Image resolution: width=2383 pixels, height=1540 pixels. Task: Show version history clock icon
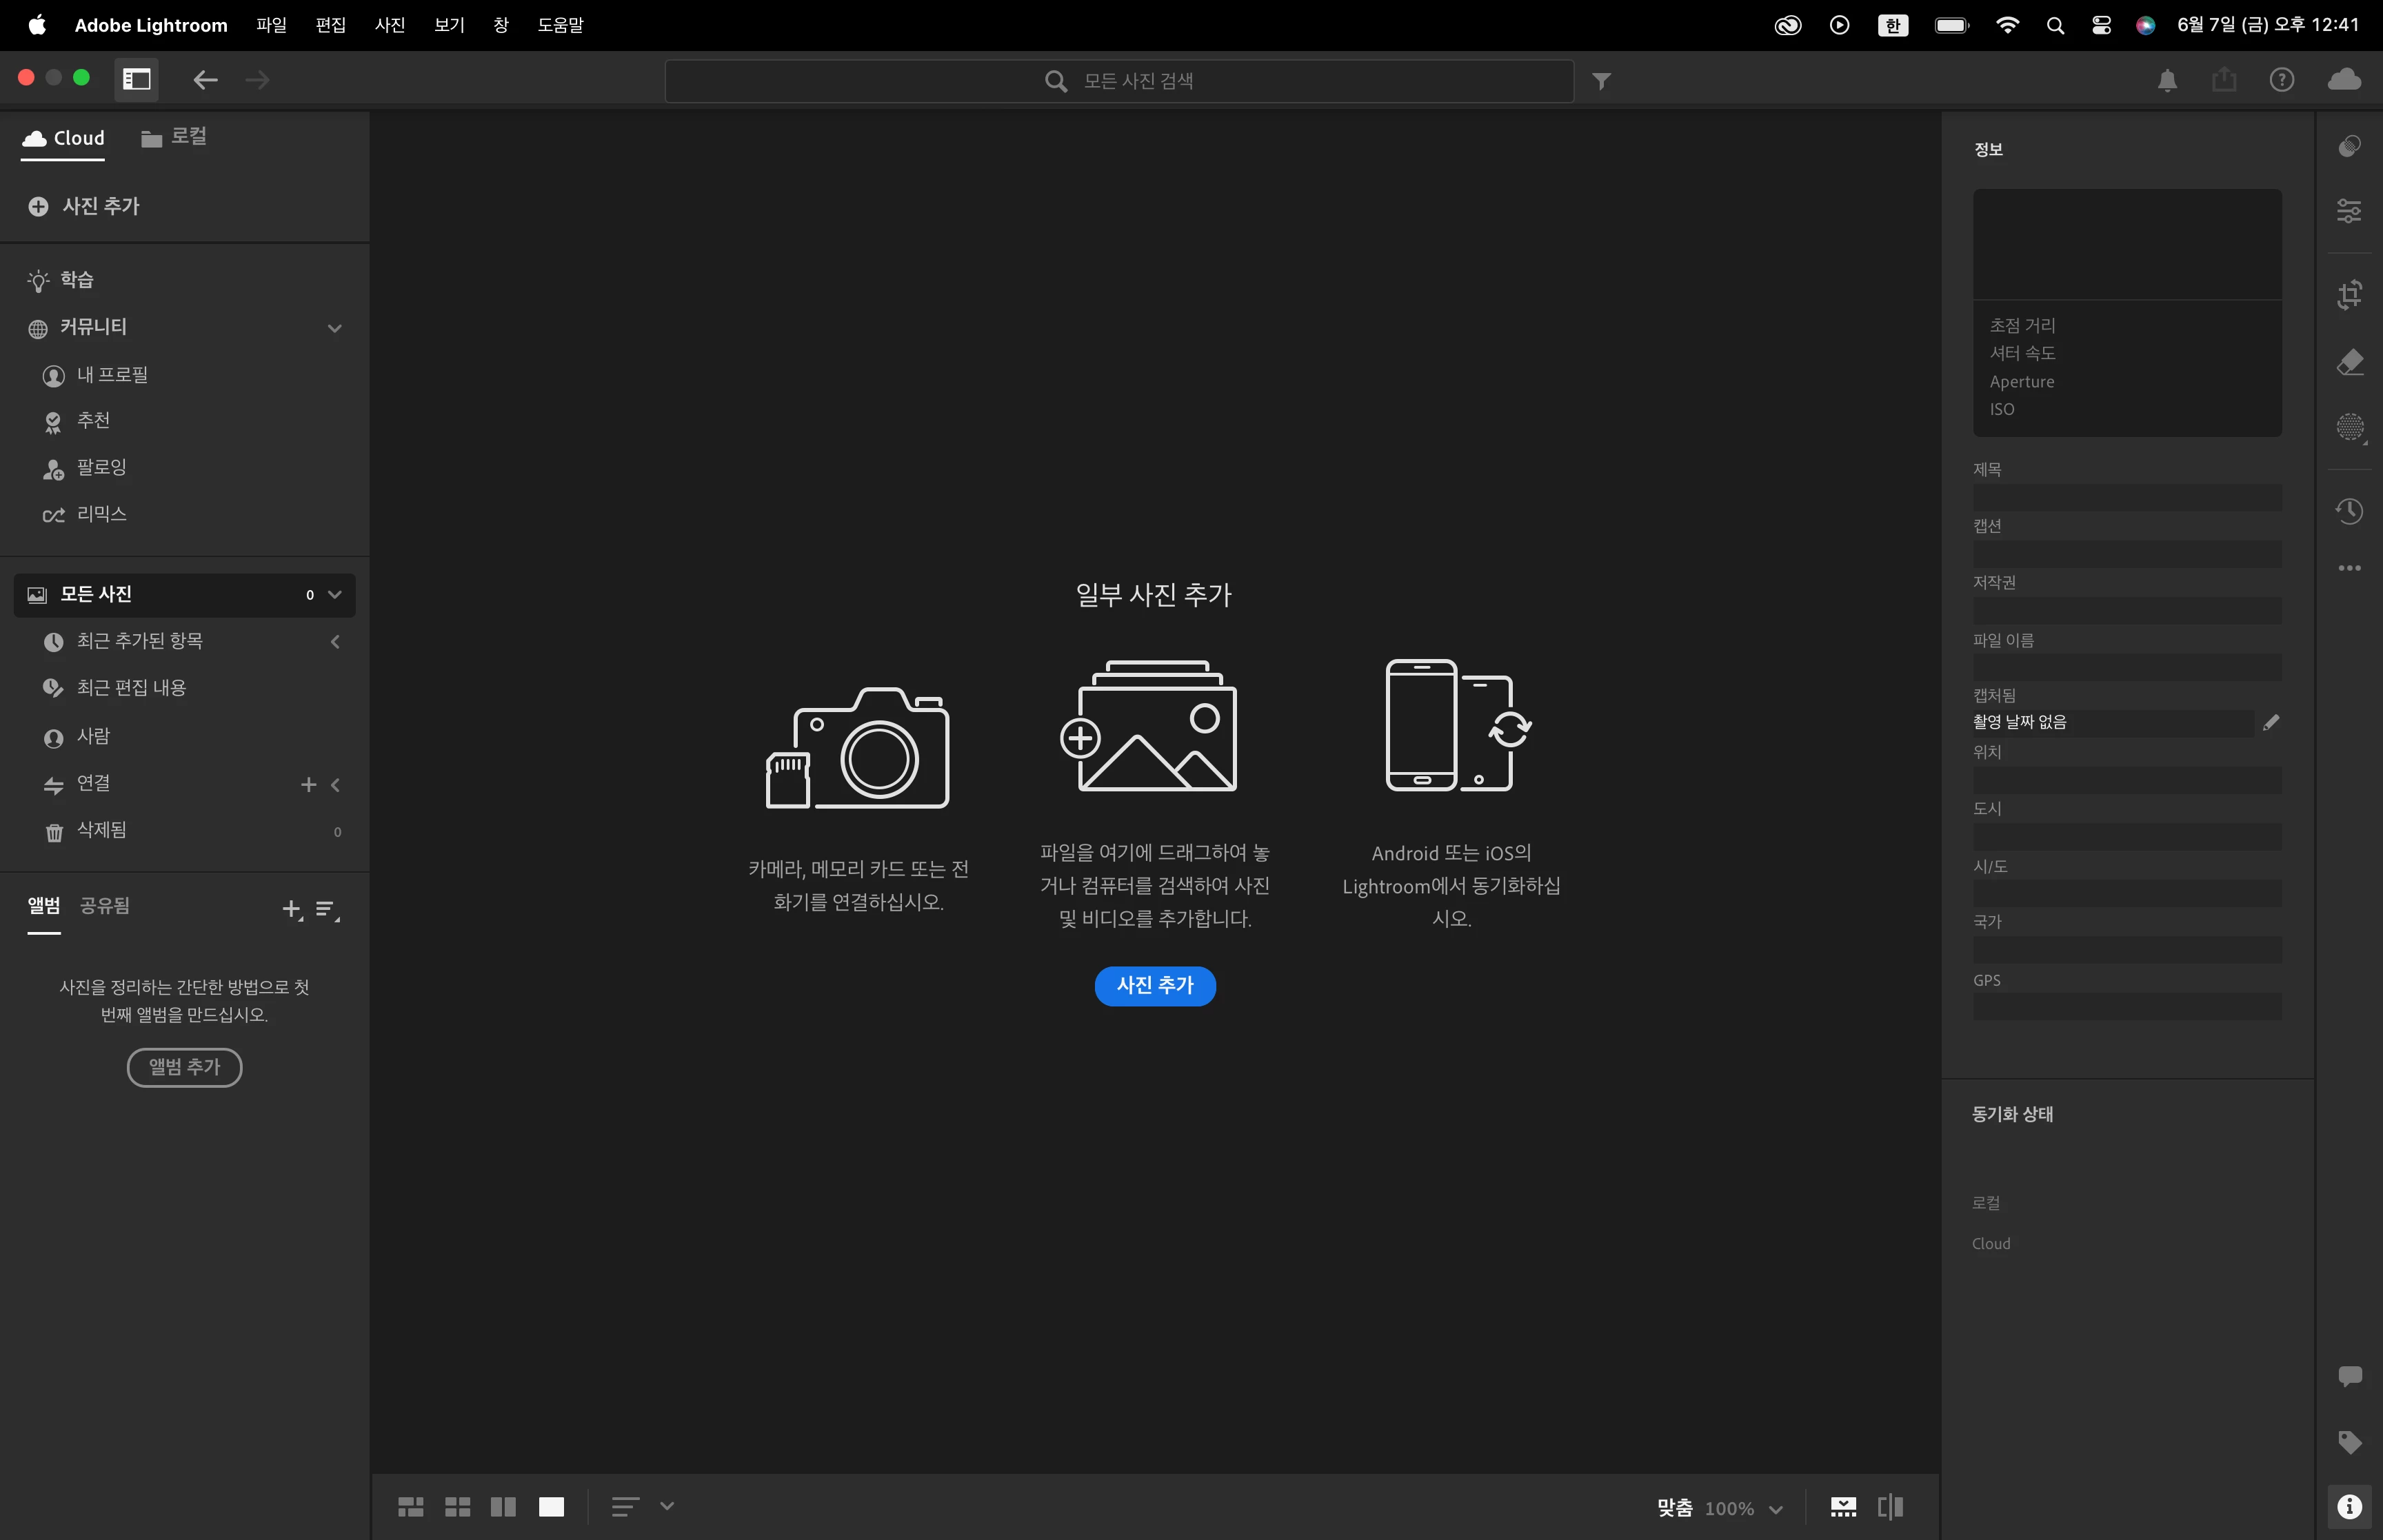click(x=2349, y=512)
